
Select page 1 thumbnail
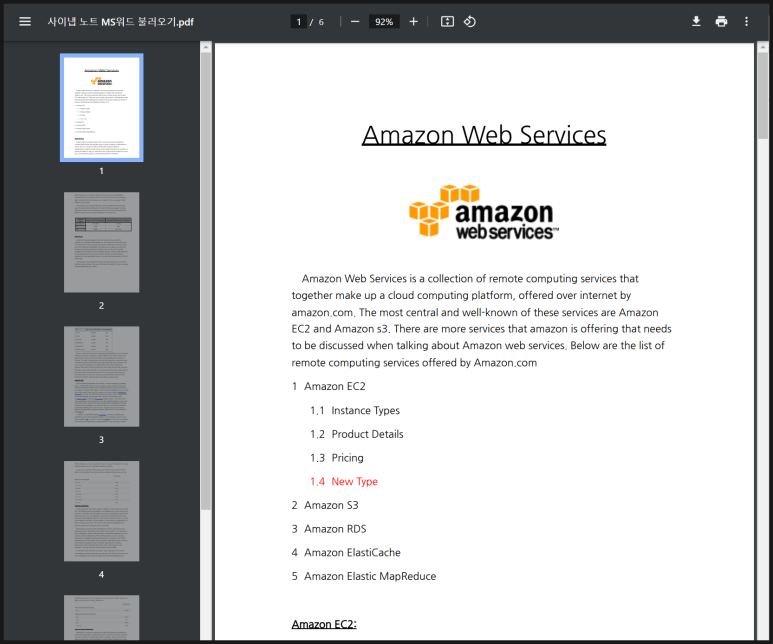102,107
